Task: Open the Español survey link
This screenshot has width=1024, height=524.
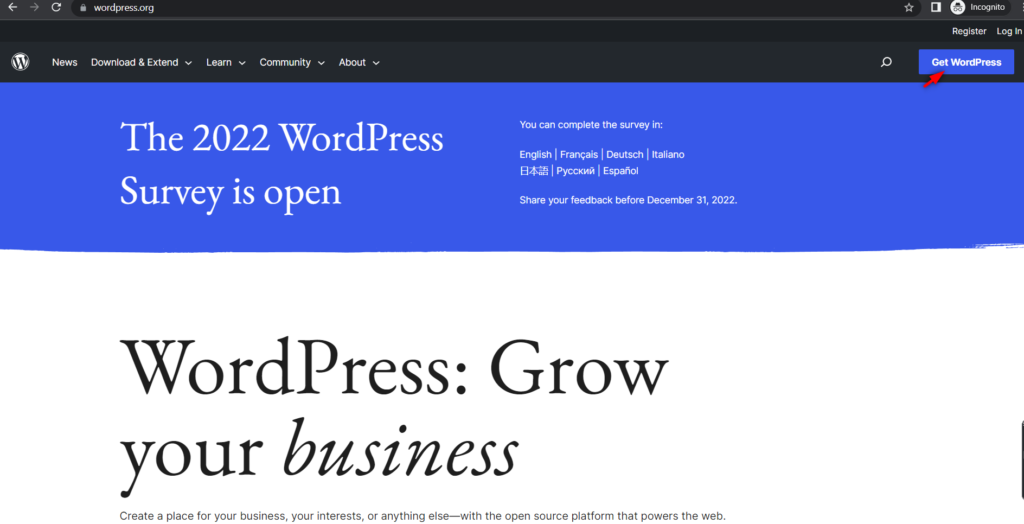Action: 620,171
